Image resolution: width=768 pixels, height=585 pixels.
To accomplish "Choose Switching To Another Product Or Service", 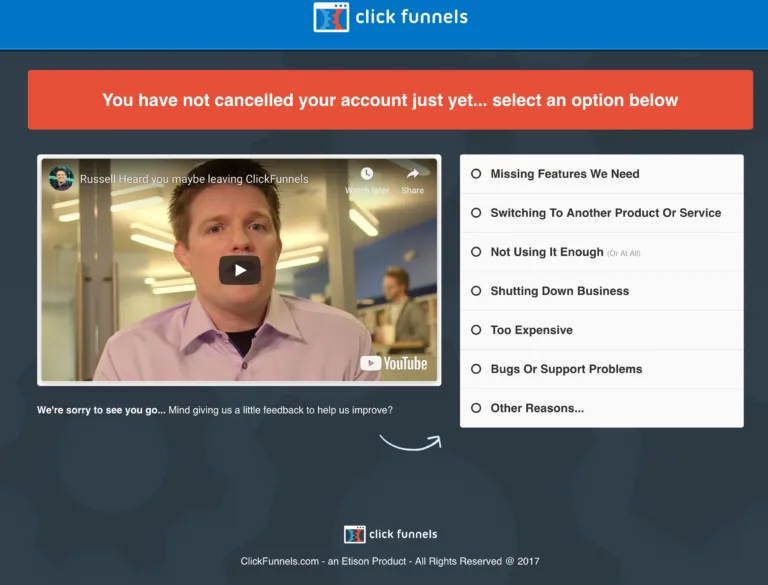I will coord(601,213).
